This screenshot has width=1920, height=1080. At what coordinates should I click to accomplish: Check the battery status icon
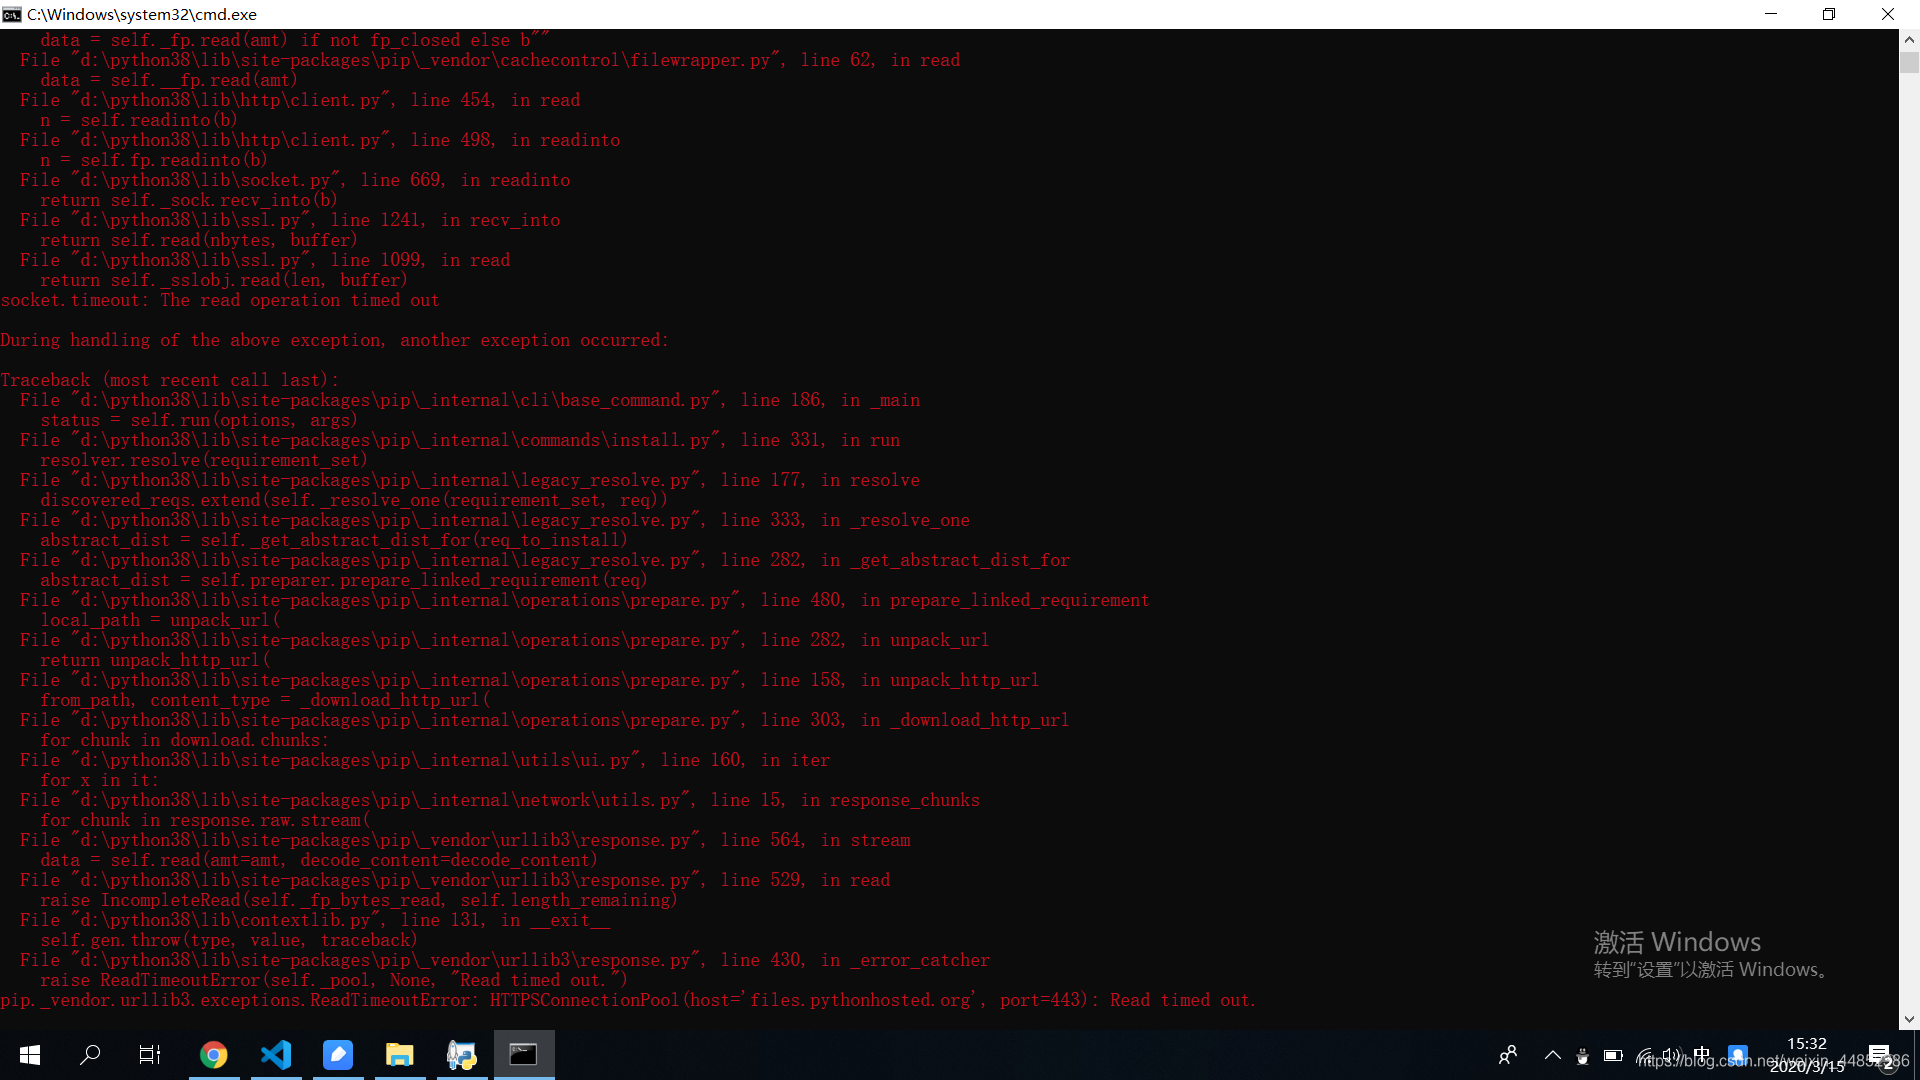(1613, 1055)
